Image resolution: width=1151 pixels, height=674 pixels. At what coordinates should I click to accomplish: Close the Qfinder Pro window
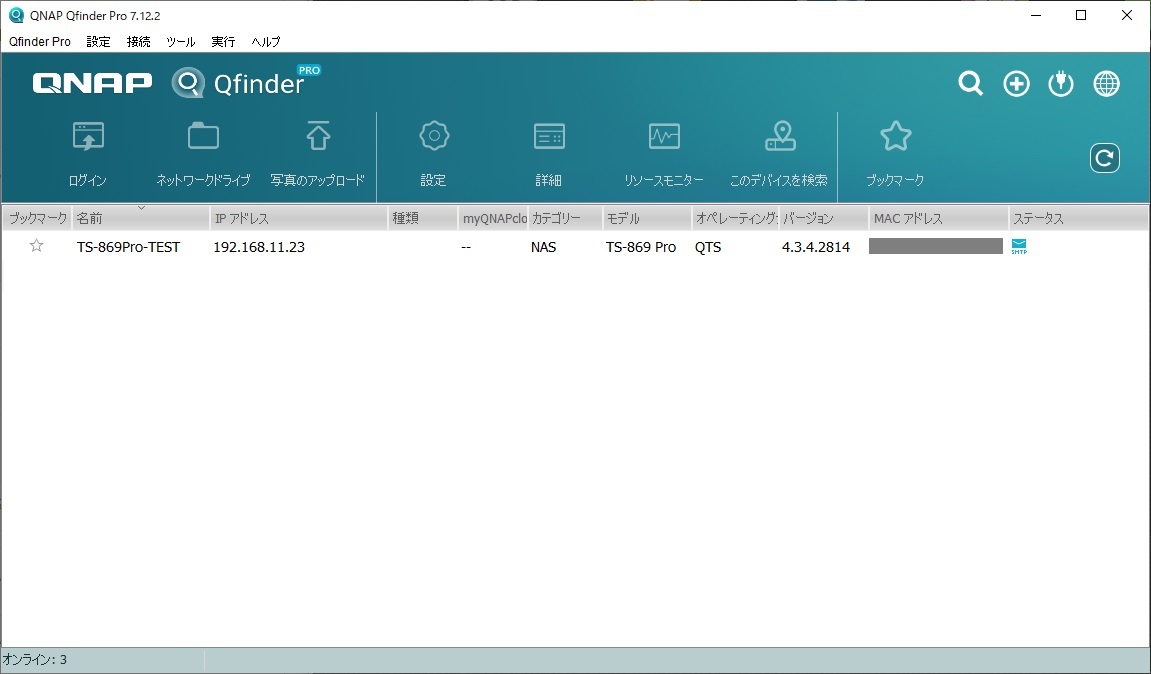click(x=1127, y=15)
